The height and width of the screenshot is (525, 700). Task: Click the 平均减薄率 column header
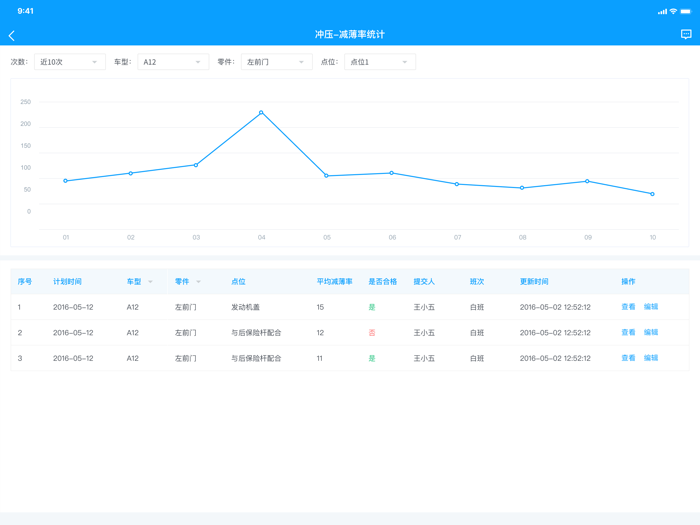pos(335,282)
